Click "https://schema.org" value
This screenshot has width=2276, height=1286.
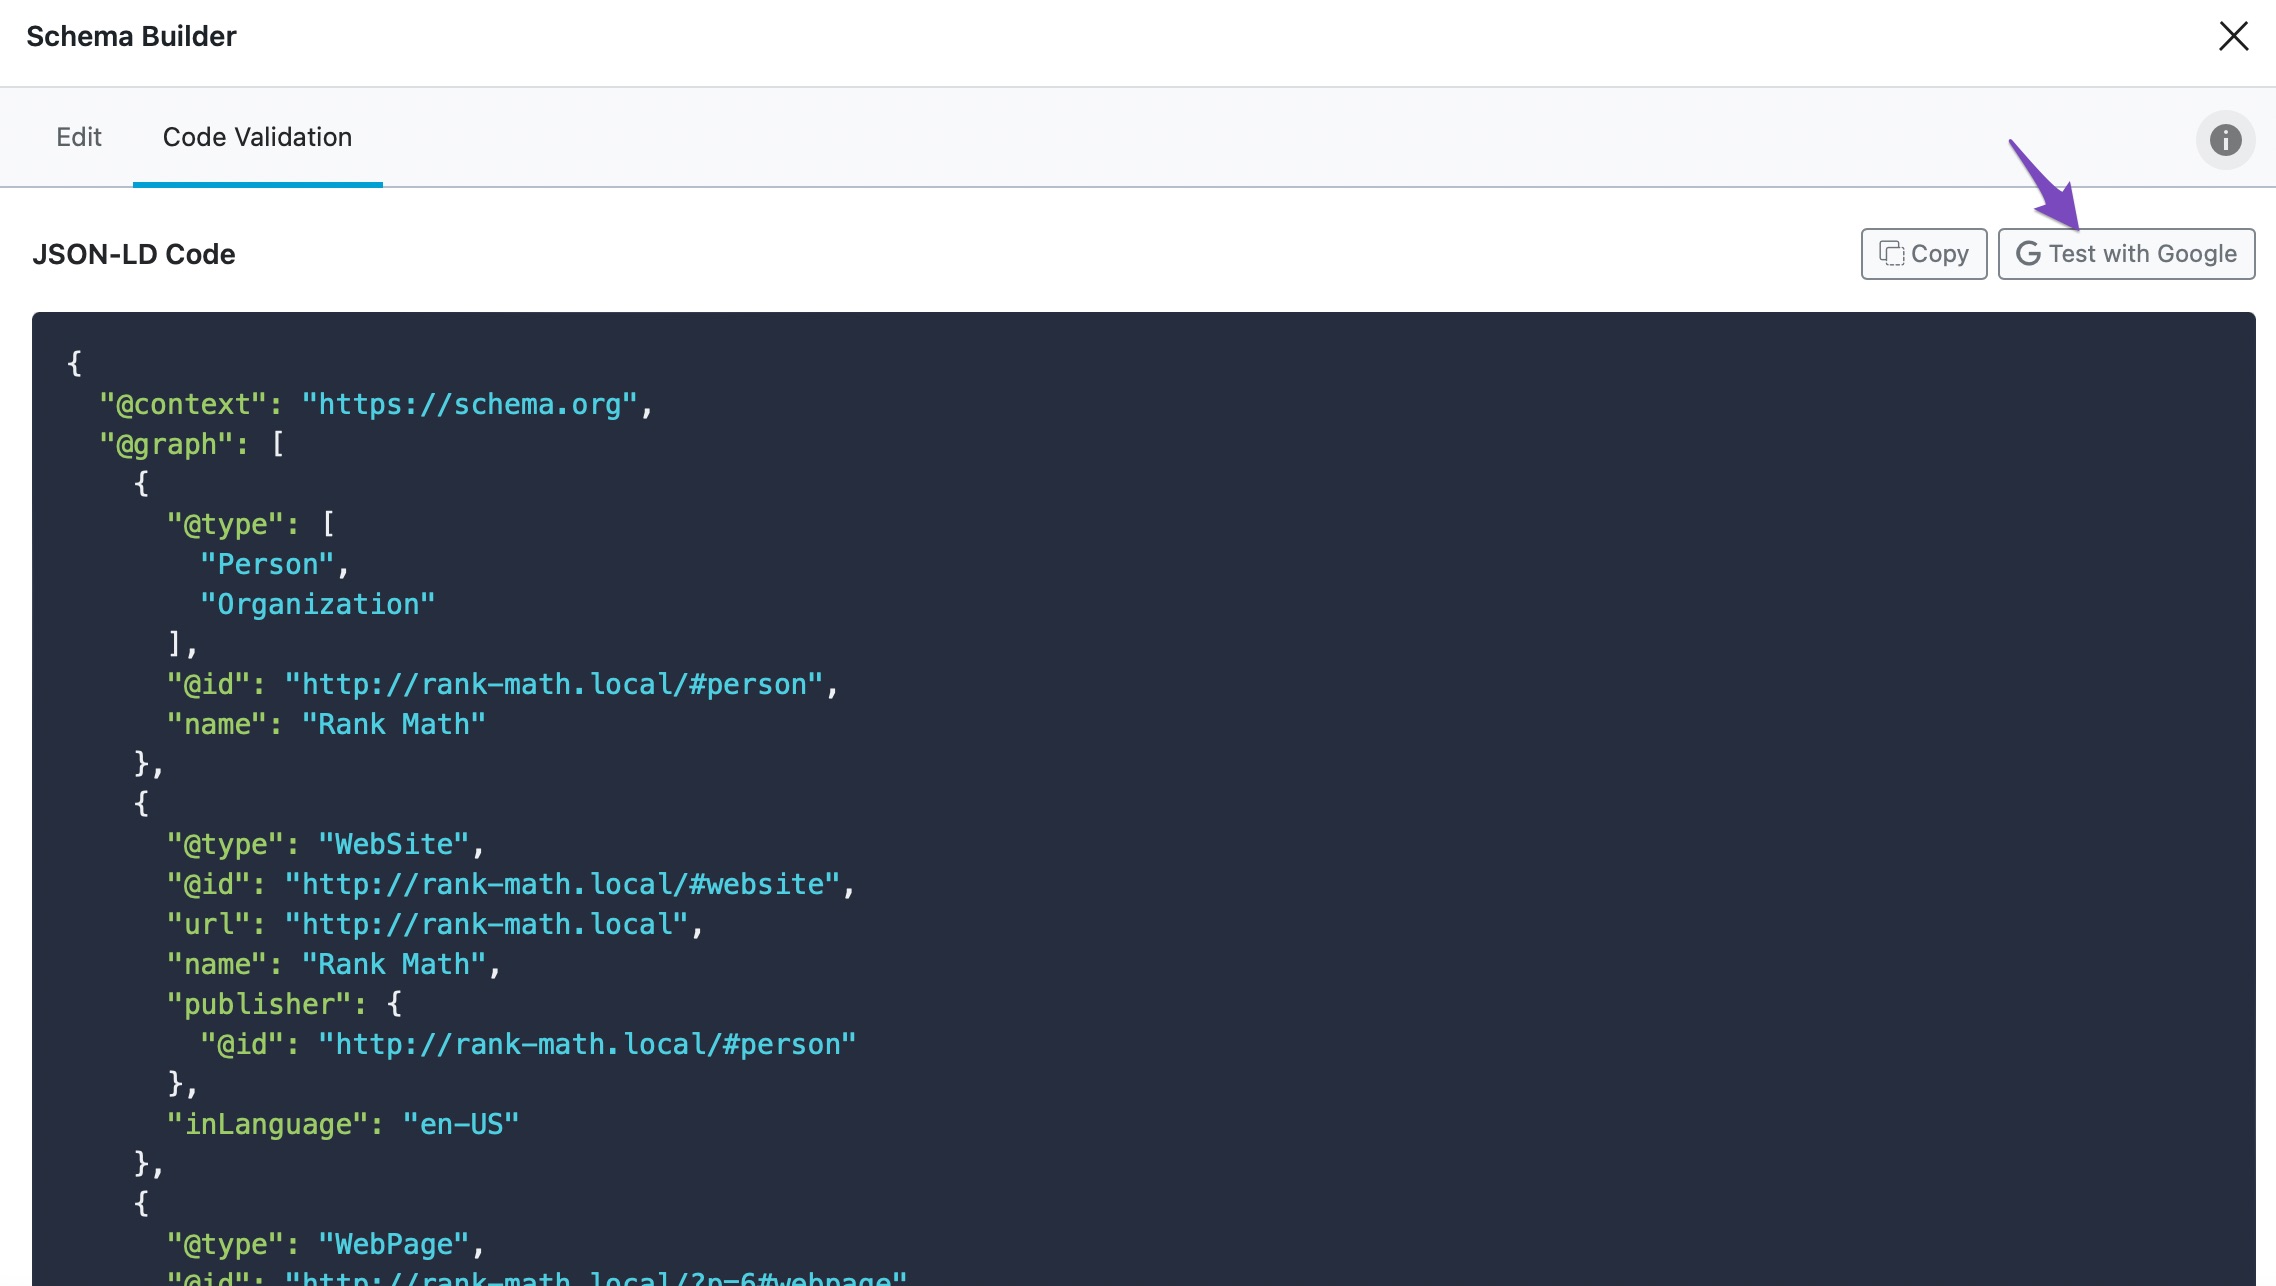click(469, 404)
